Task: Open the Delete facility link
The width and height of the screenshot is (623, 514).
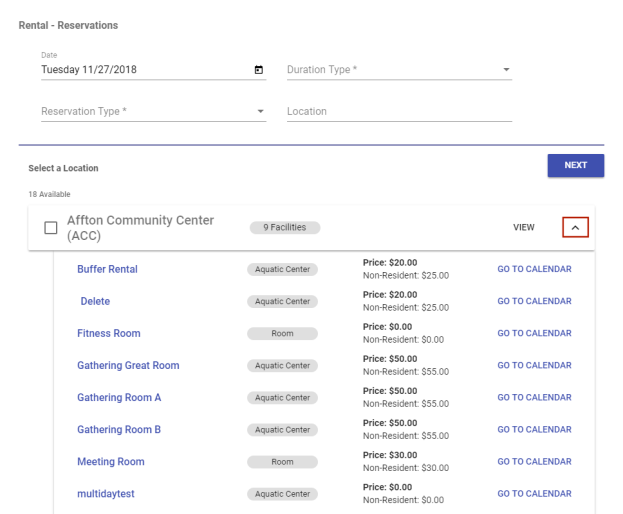Action: pyautogui.click(x=95, y=301)
